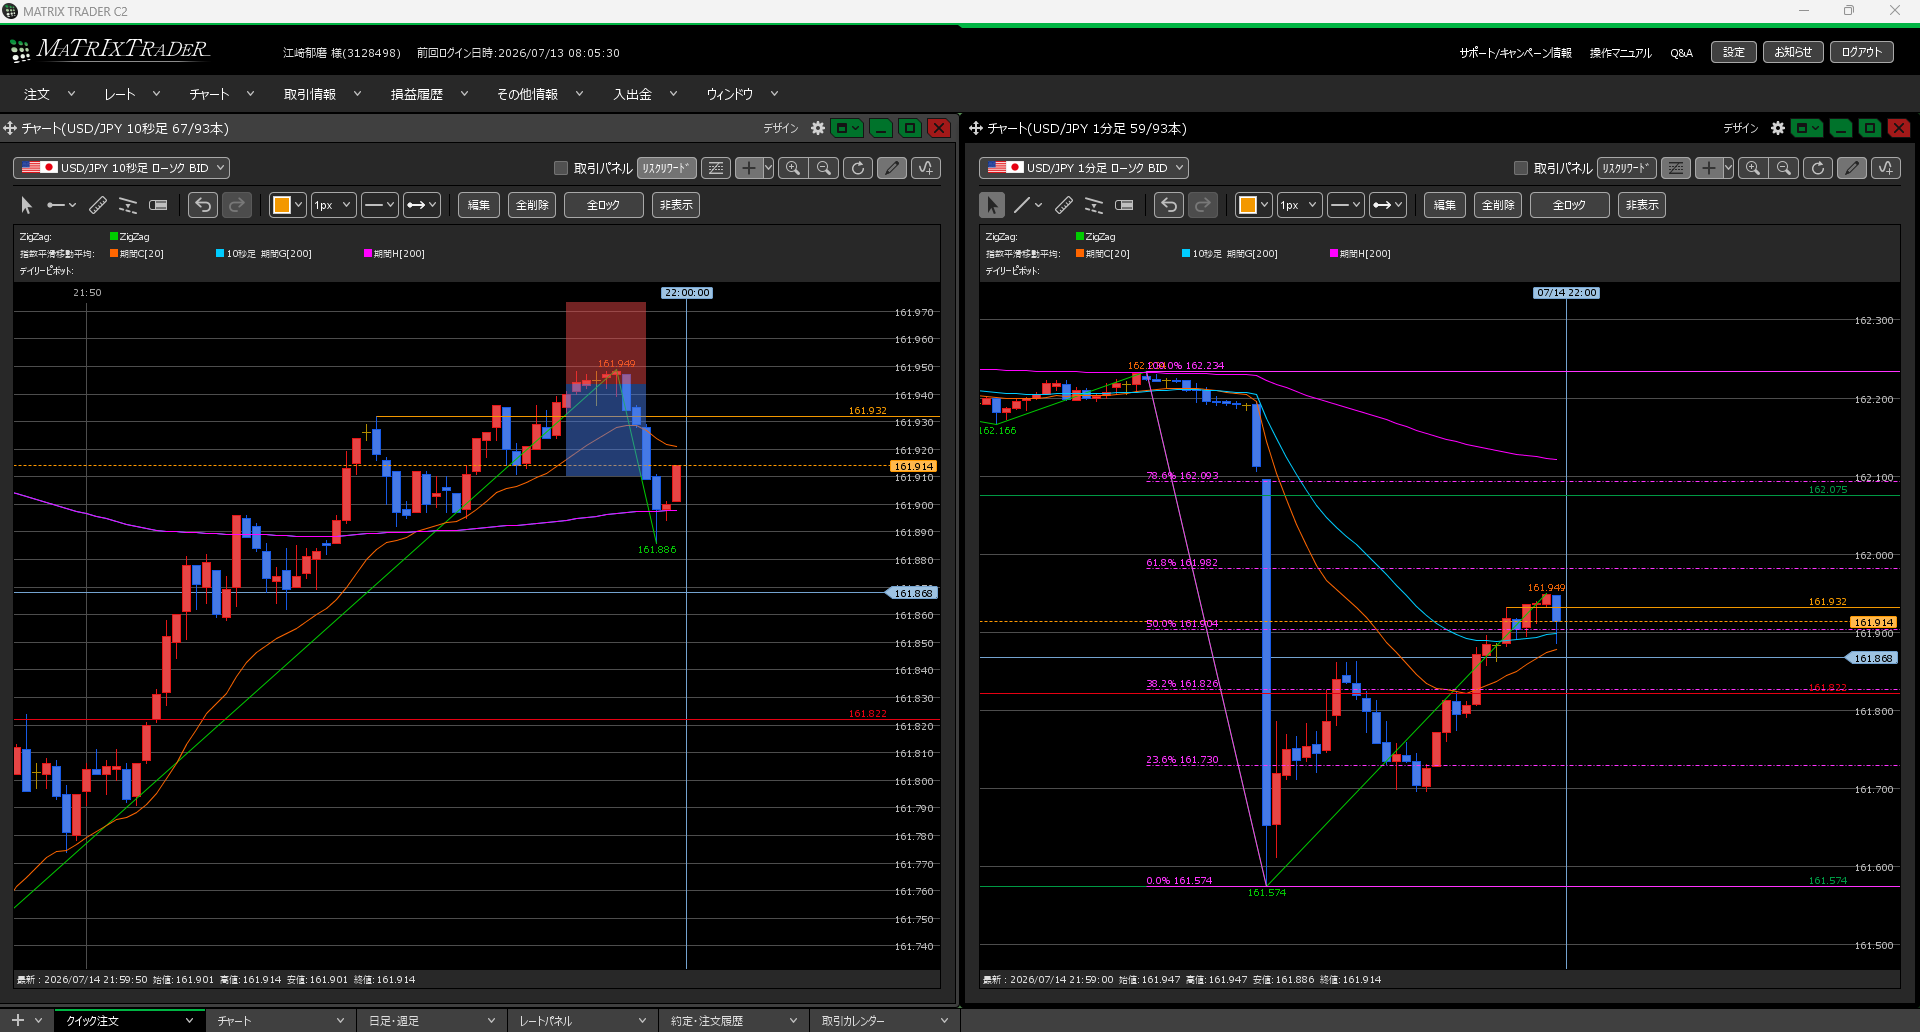Open USD/JPY 1分足 ローソク BID selector
Viewport: 1920px width, 1032px height.
tap(1084, 168)
